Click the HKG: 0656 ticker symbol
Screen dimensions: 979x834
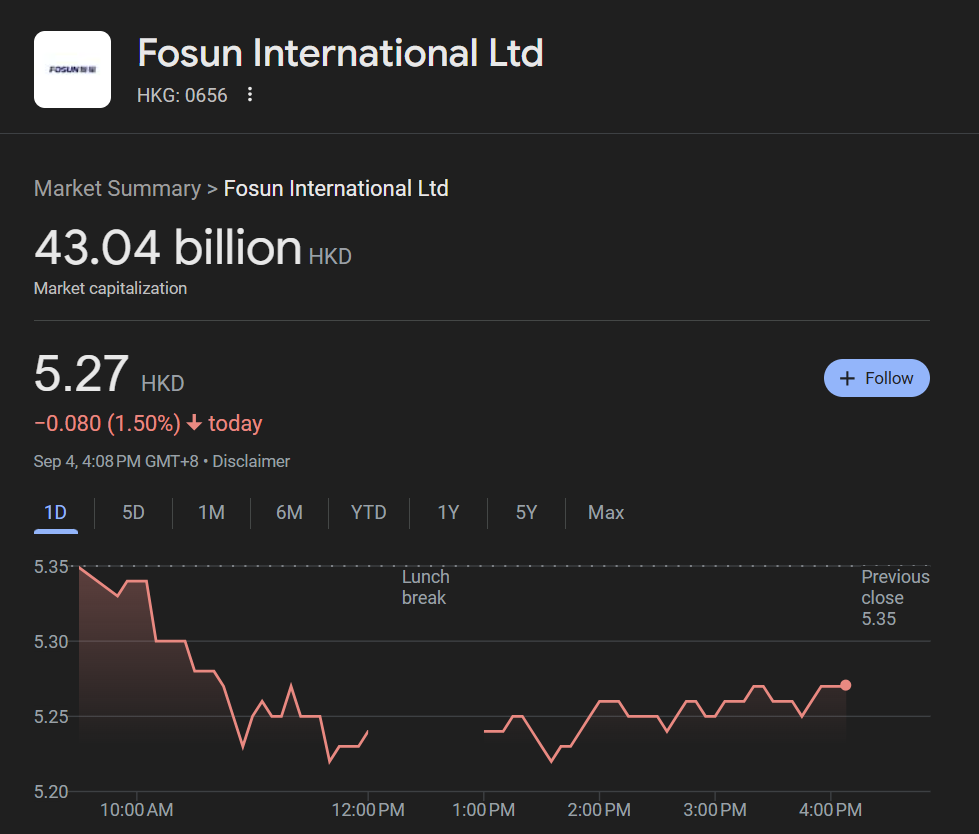(182, 96)
